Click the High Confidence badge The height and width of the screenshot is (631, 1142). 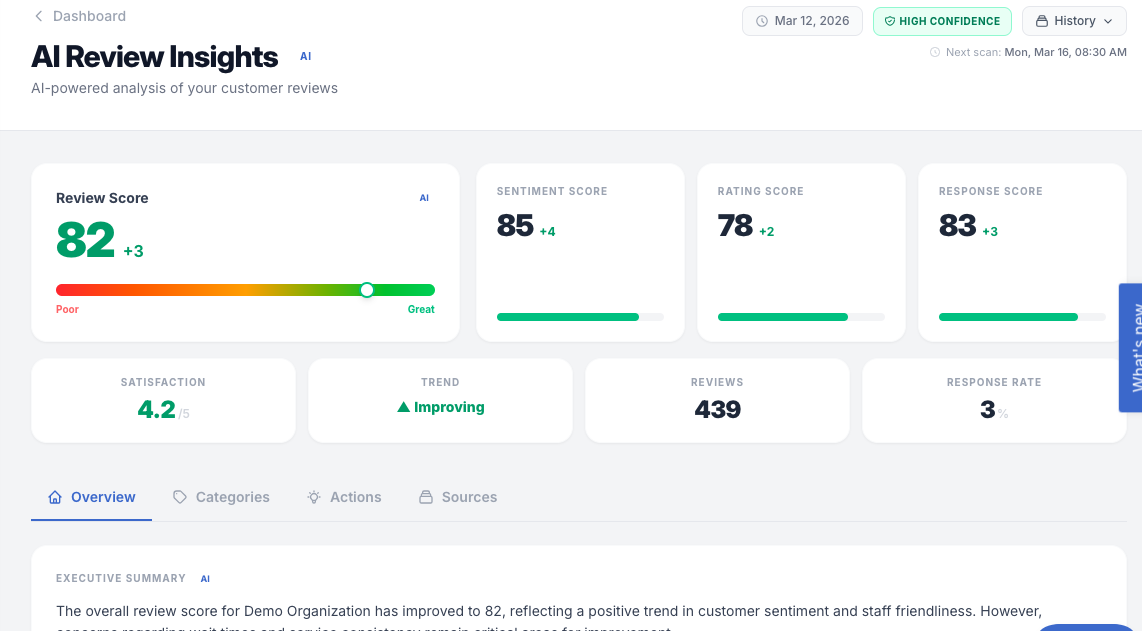[942, 21]
